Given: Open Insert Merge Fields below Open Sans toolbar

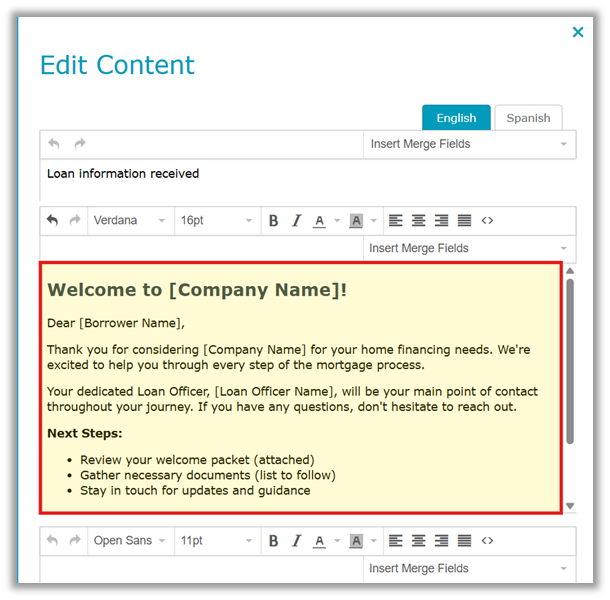Looking at the screenshot, I should [x=469, y=568].
